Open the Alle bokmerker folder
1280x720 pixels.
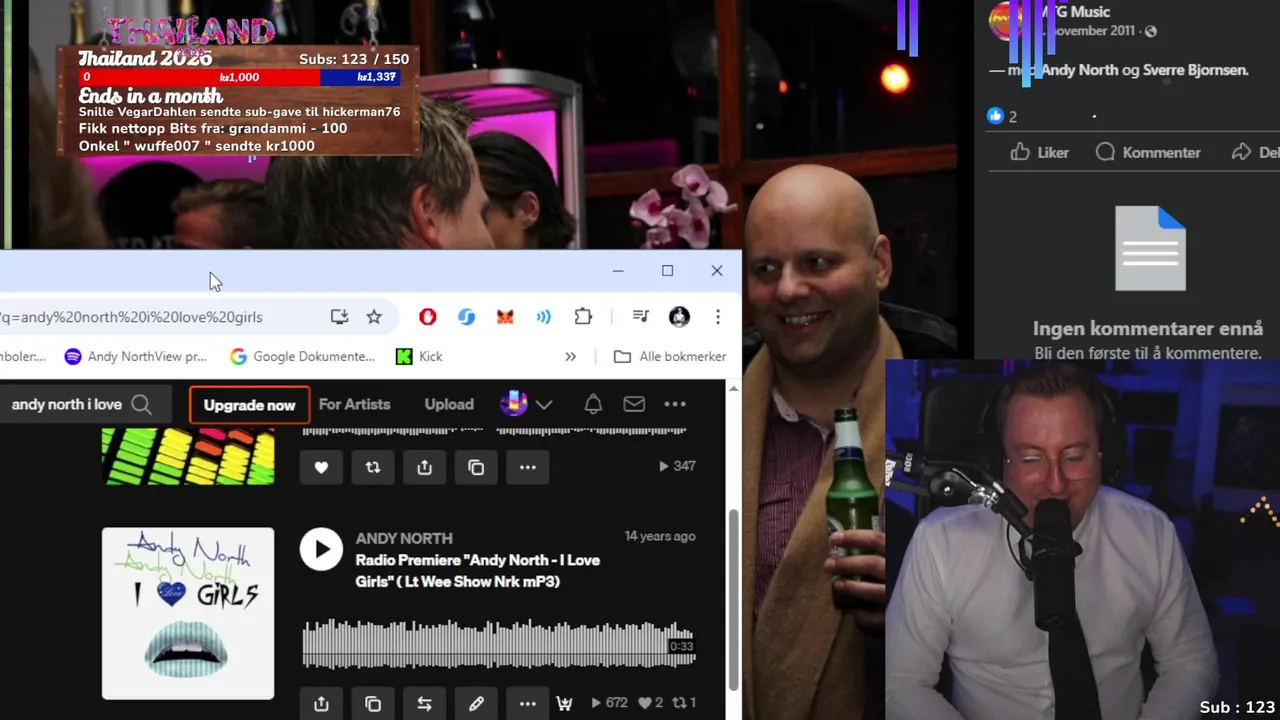(669, 356)
